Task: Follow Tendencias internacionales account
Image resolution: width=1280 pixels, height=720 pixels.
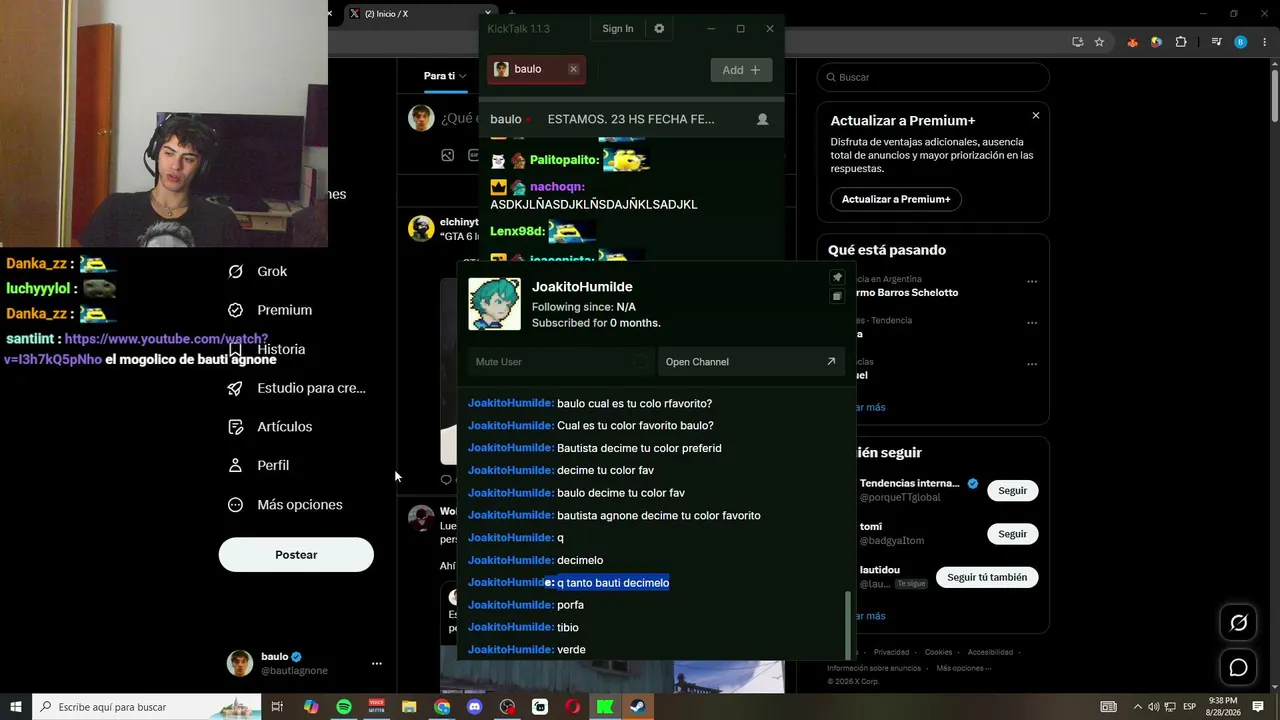Action: [x=1012, y=491]
